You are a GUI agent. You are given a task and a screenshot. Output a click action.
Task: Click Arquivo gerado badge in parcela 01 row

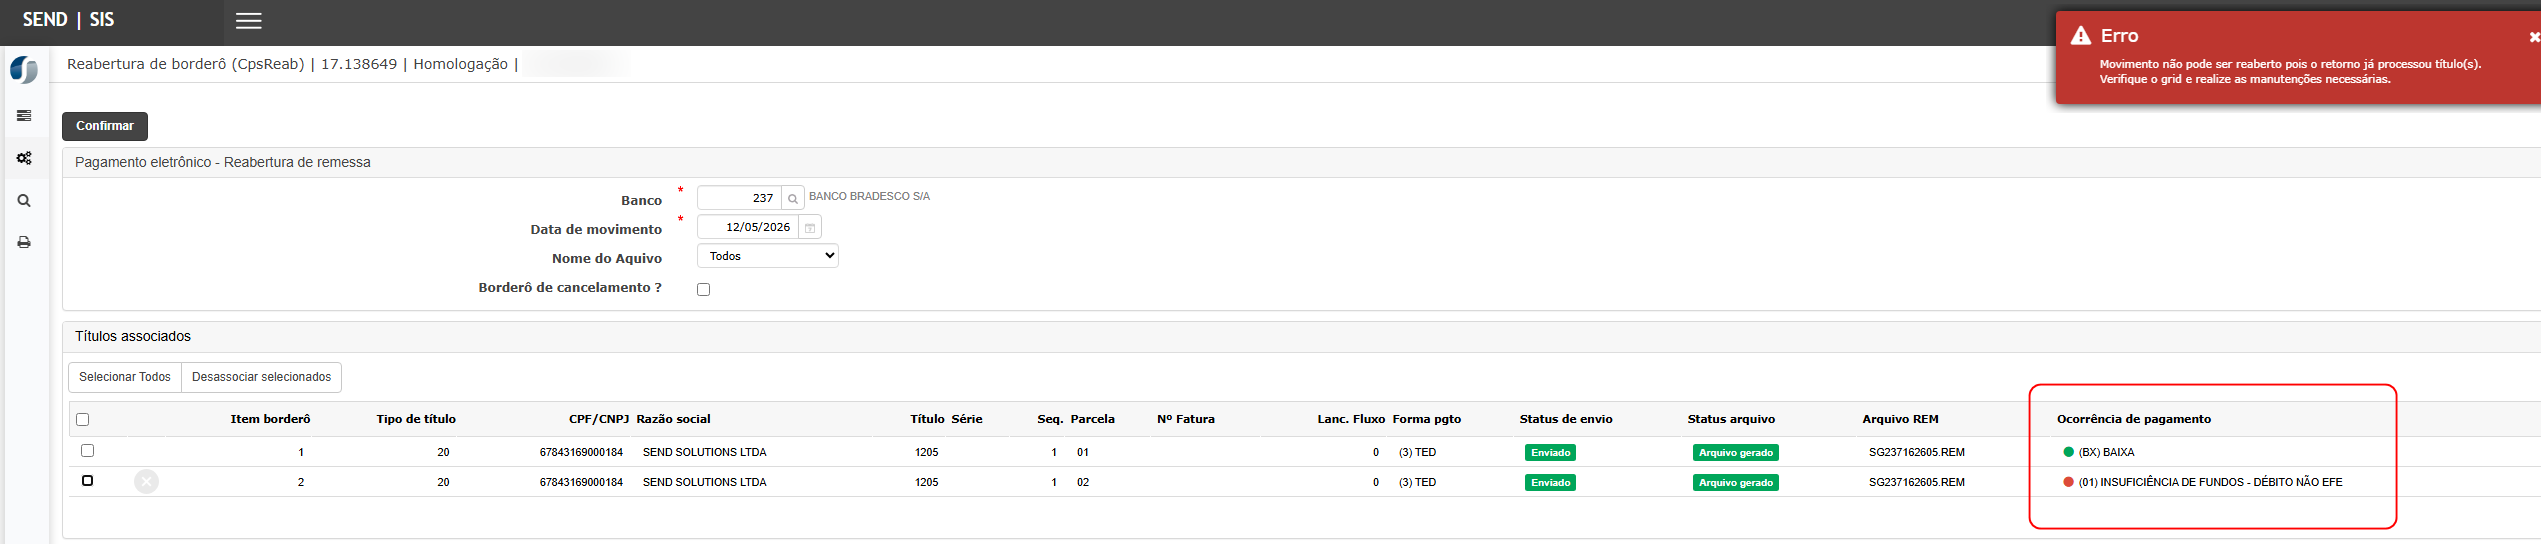[1736, 453]
